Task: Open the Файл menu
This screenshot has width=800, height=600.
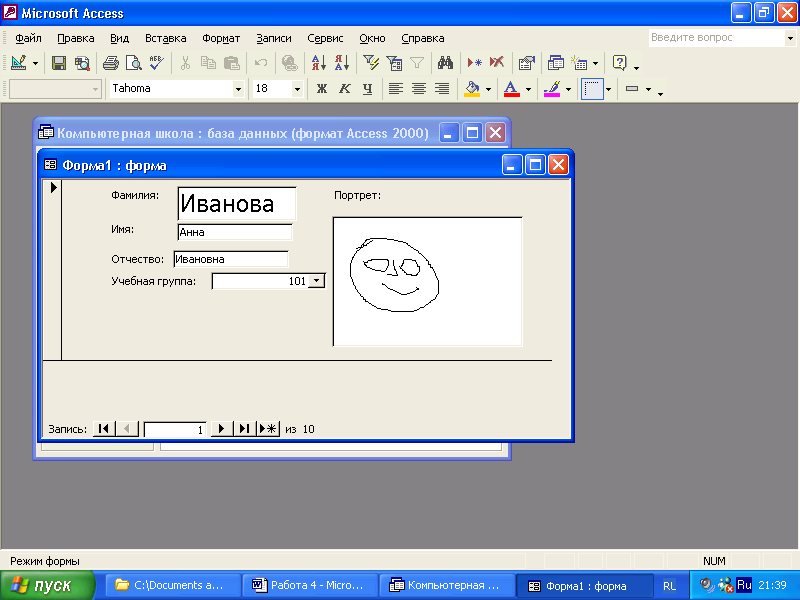Action: pyautogui.click(x=28, y=38)
